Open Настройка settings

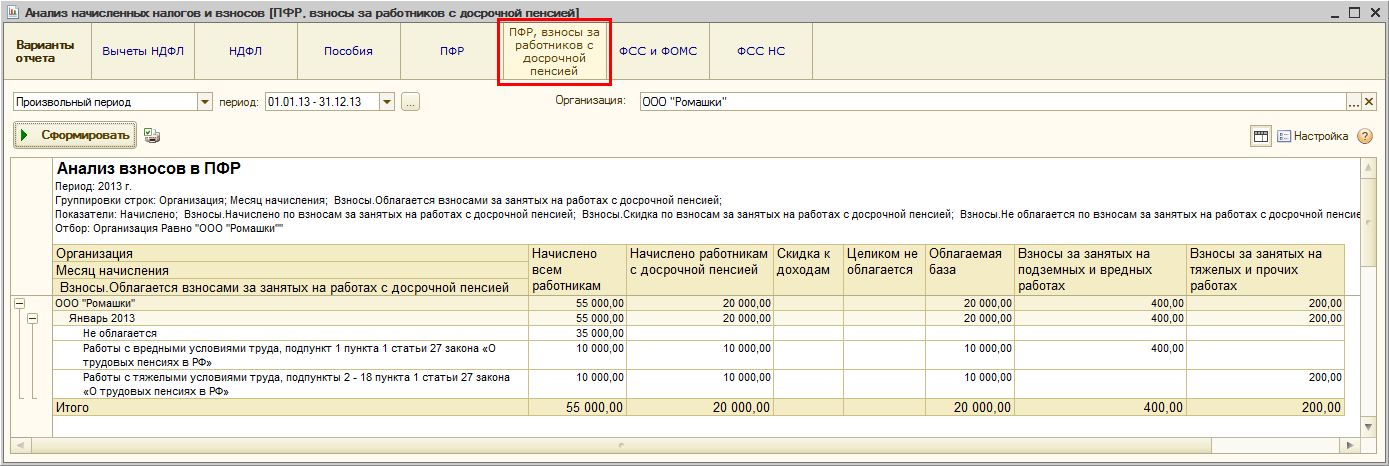point(1312,136)
